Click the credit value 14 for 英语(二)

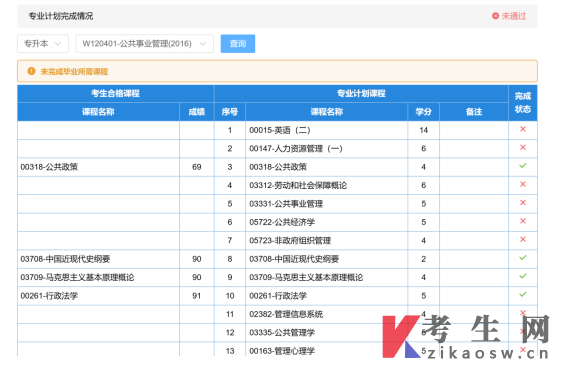[x=423, y=130]
